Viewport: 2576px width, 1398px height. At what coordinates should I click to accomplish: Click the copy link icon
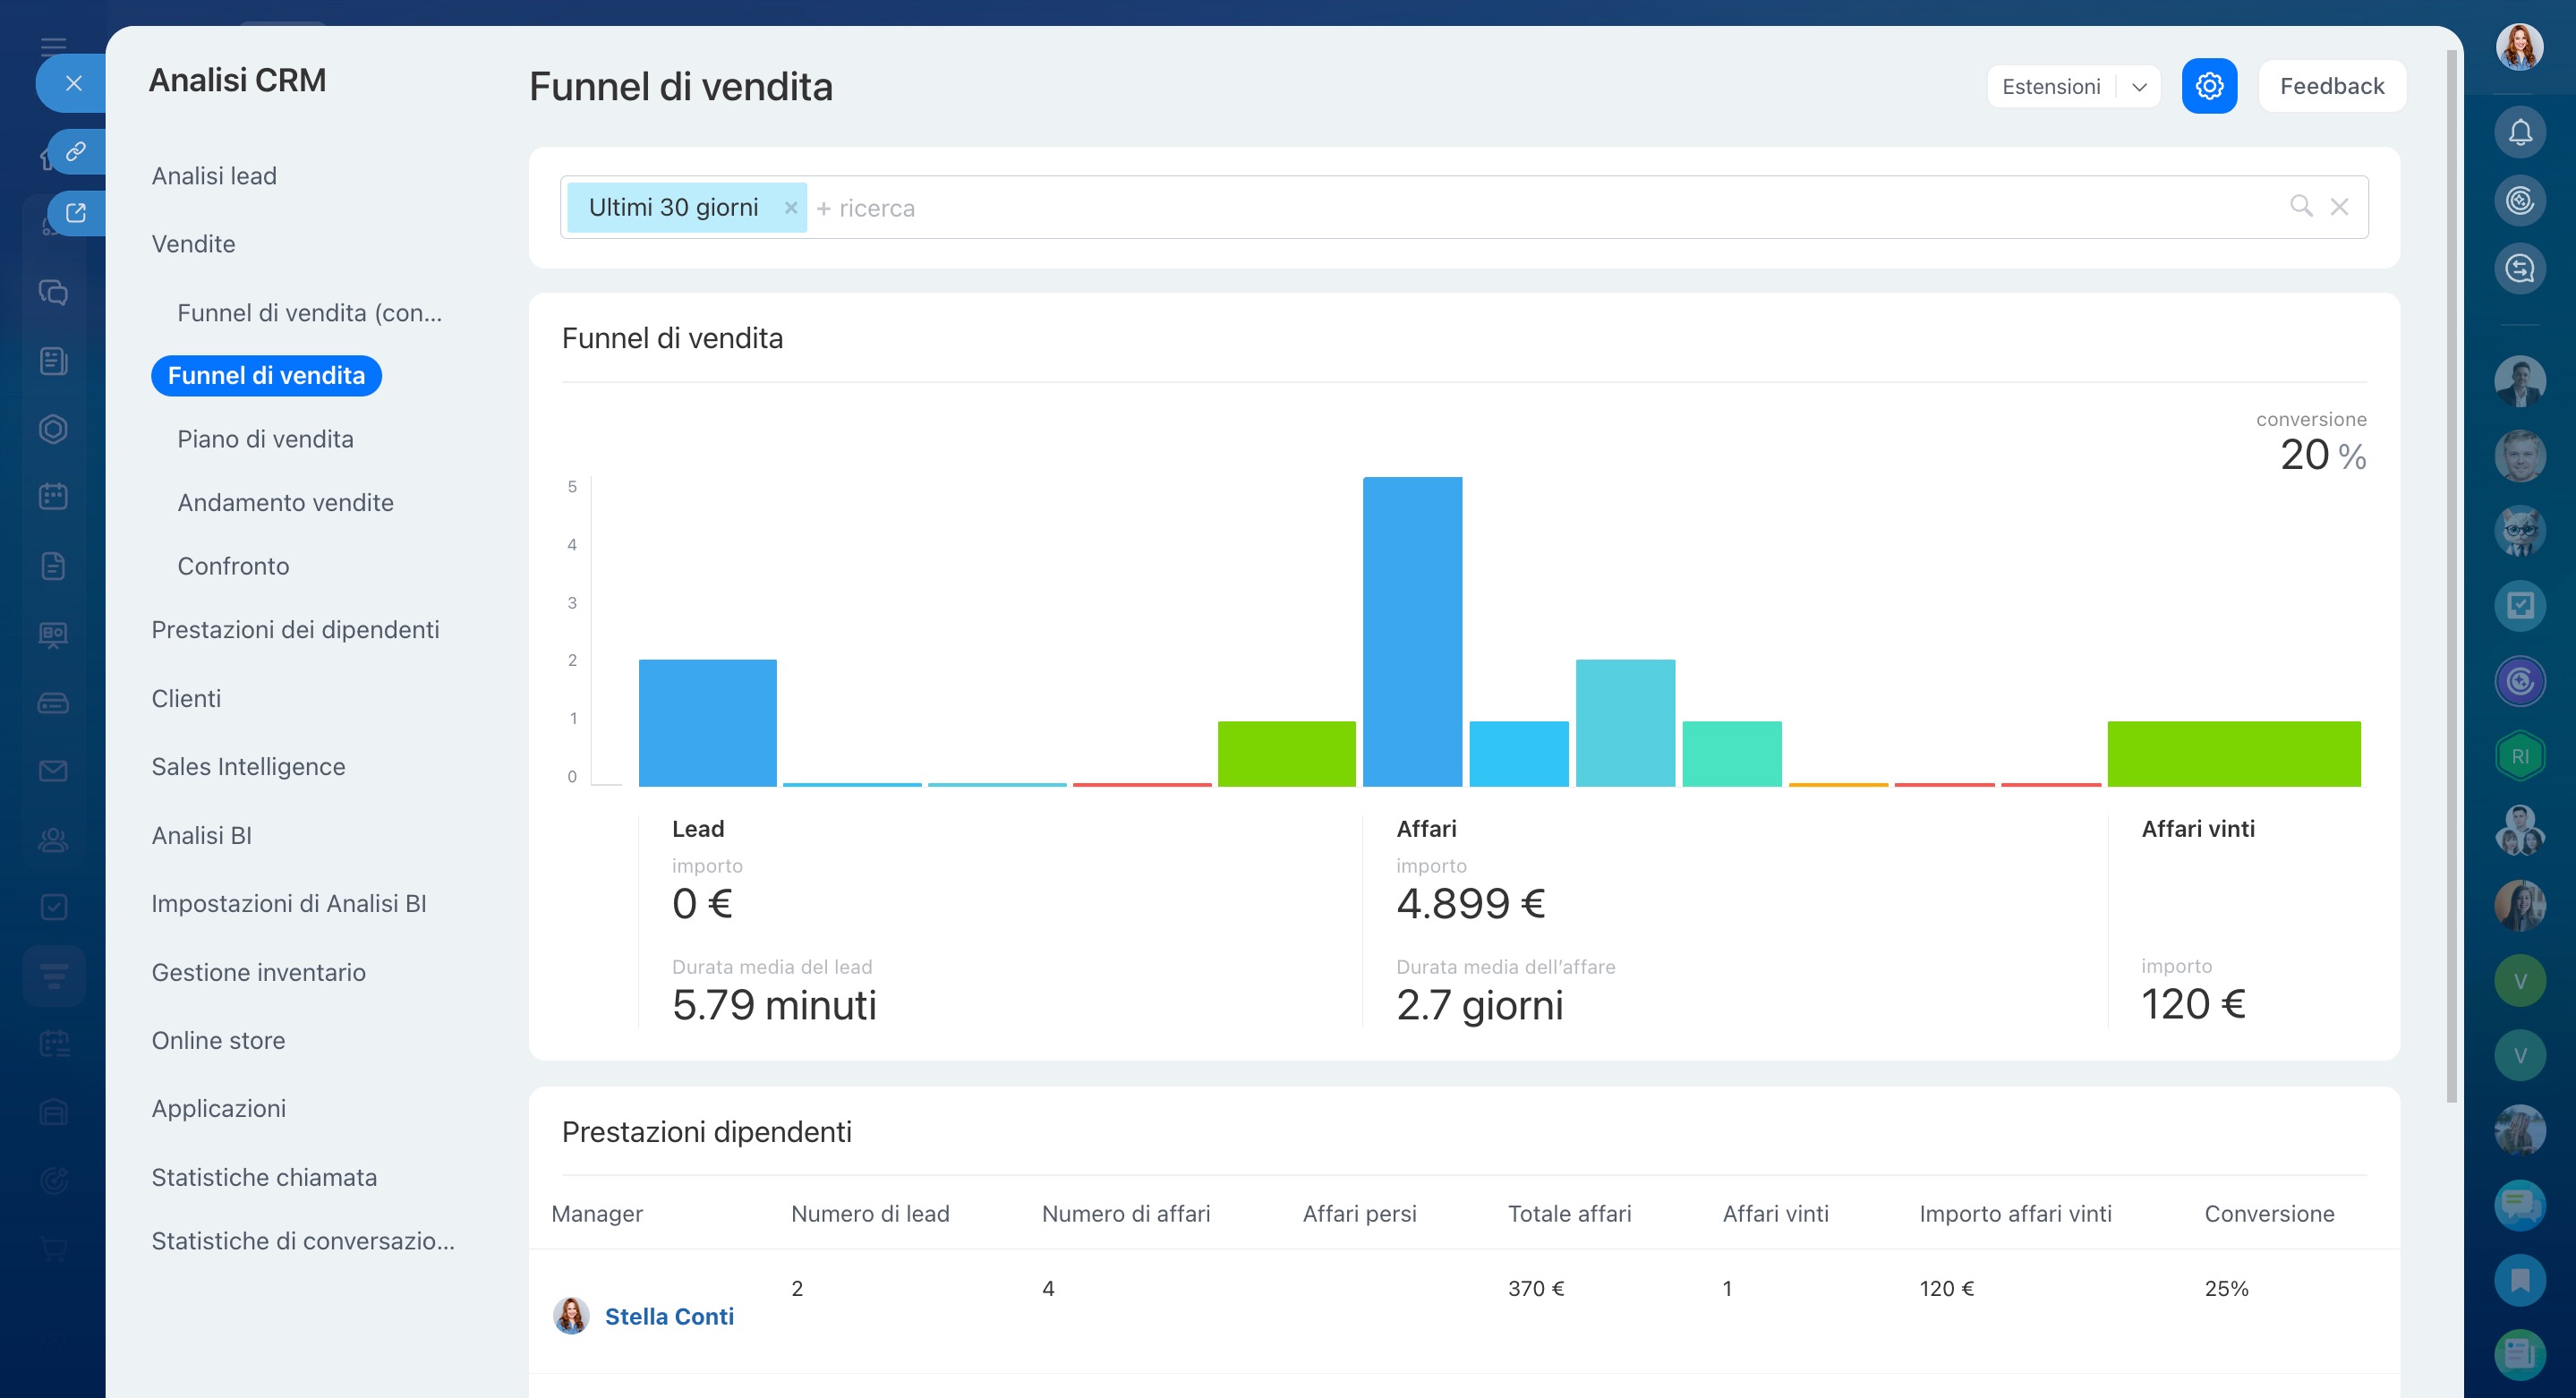(x=76, y=152)
